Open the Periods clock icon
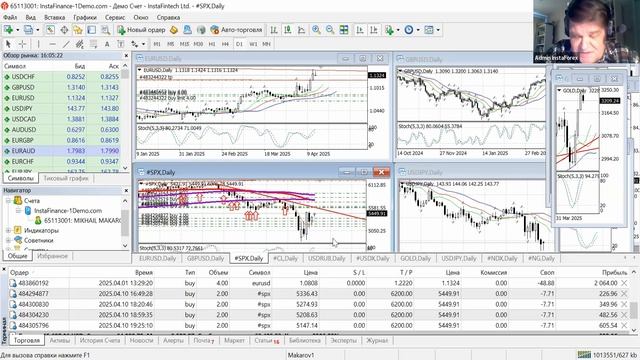 point(409,30)
